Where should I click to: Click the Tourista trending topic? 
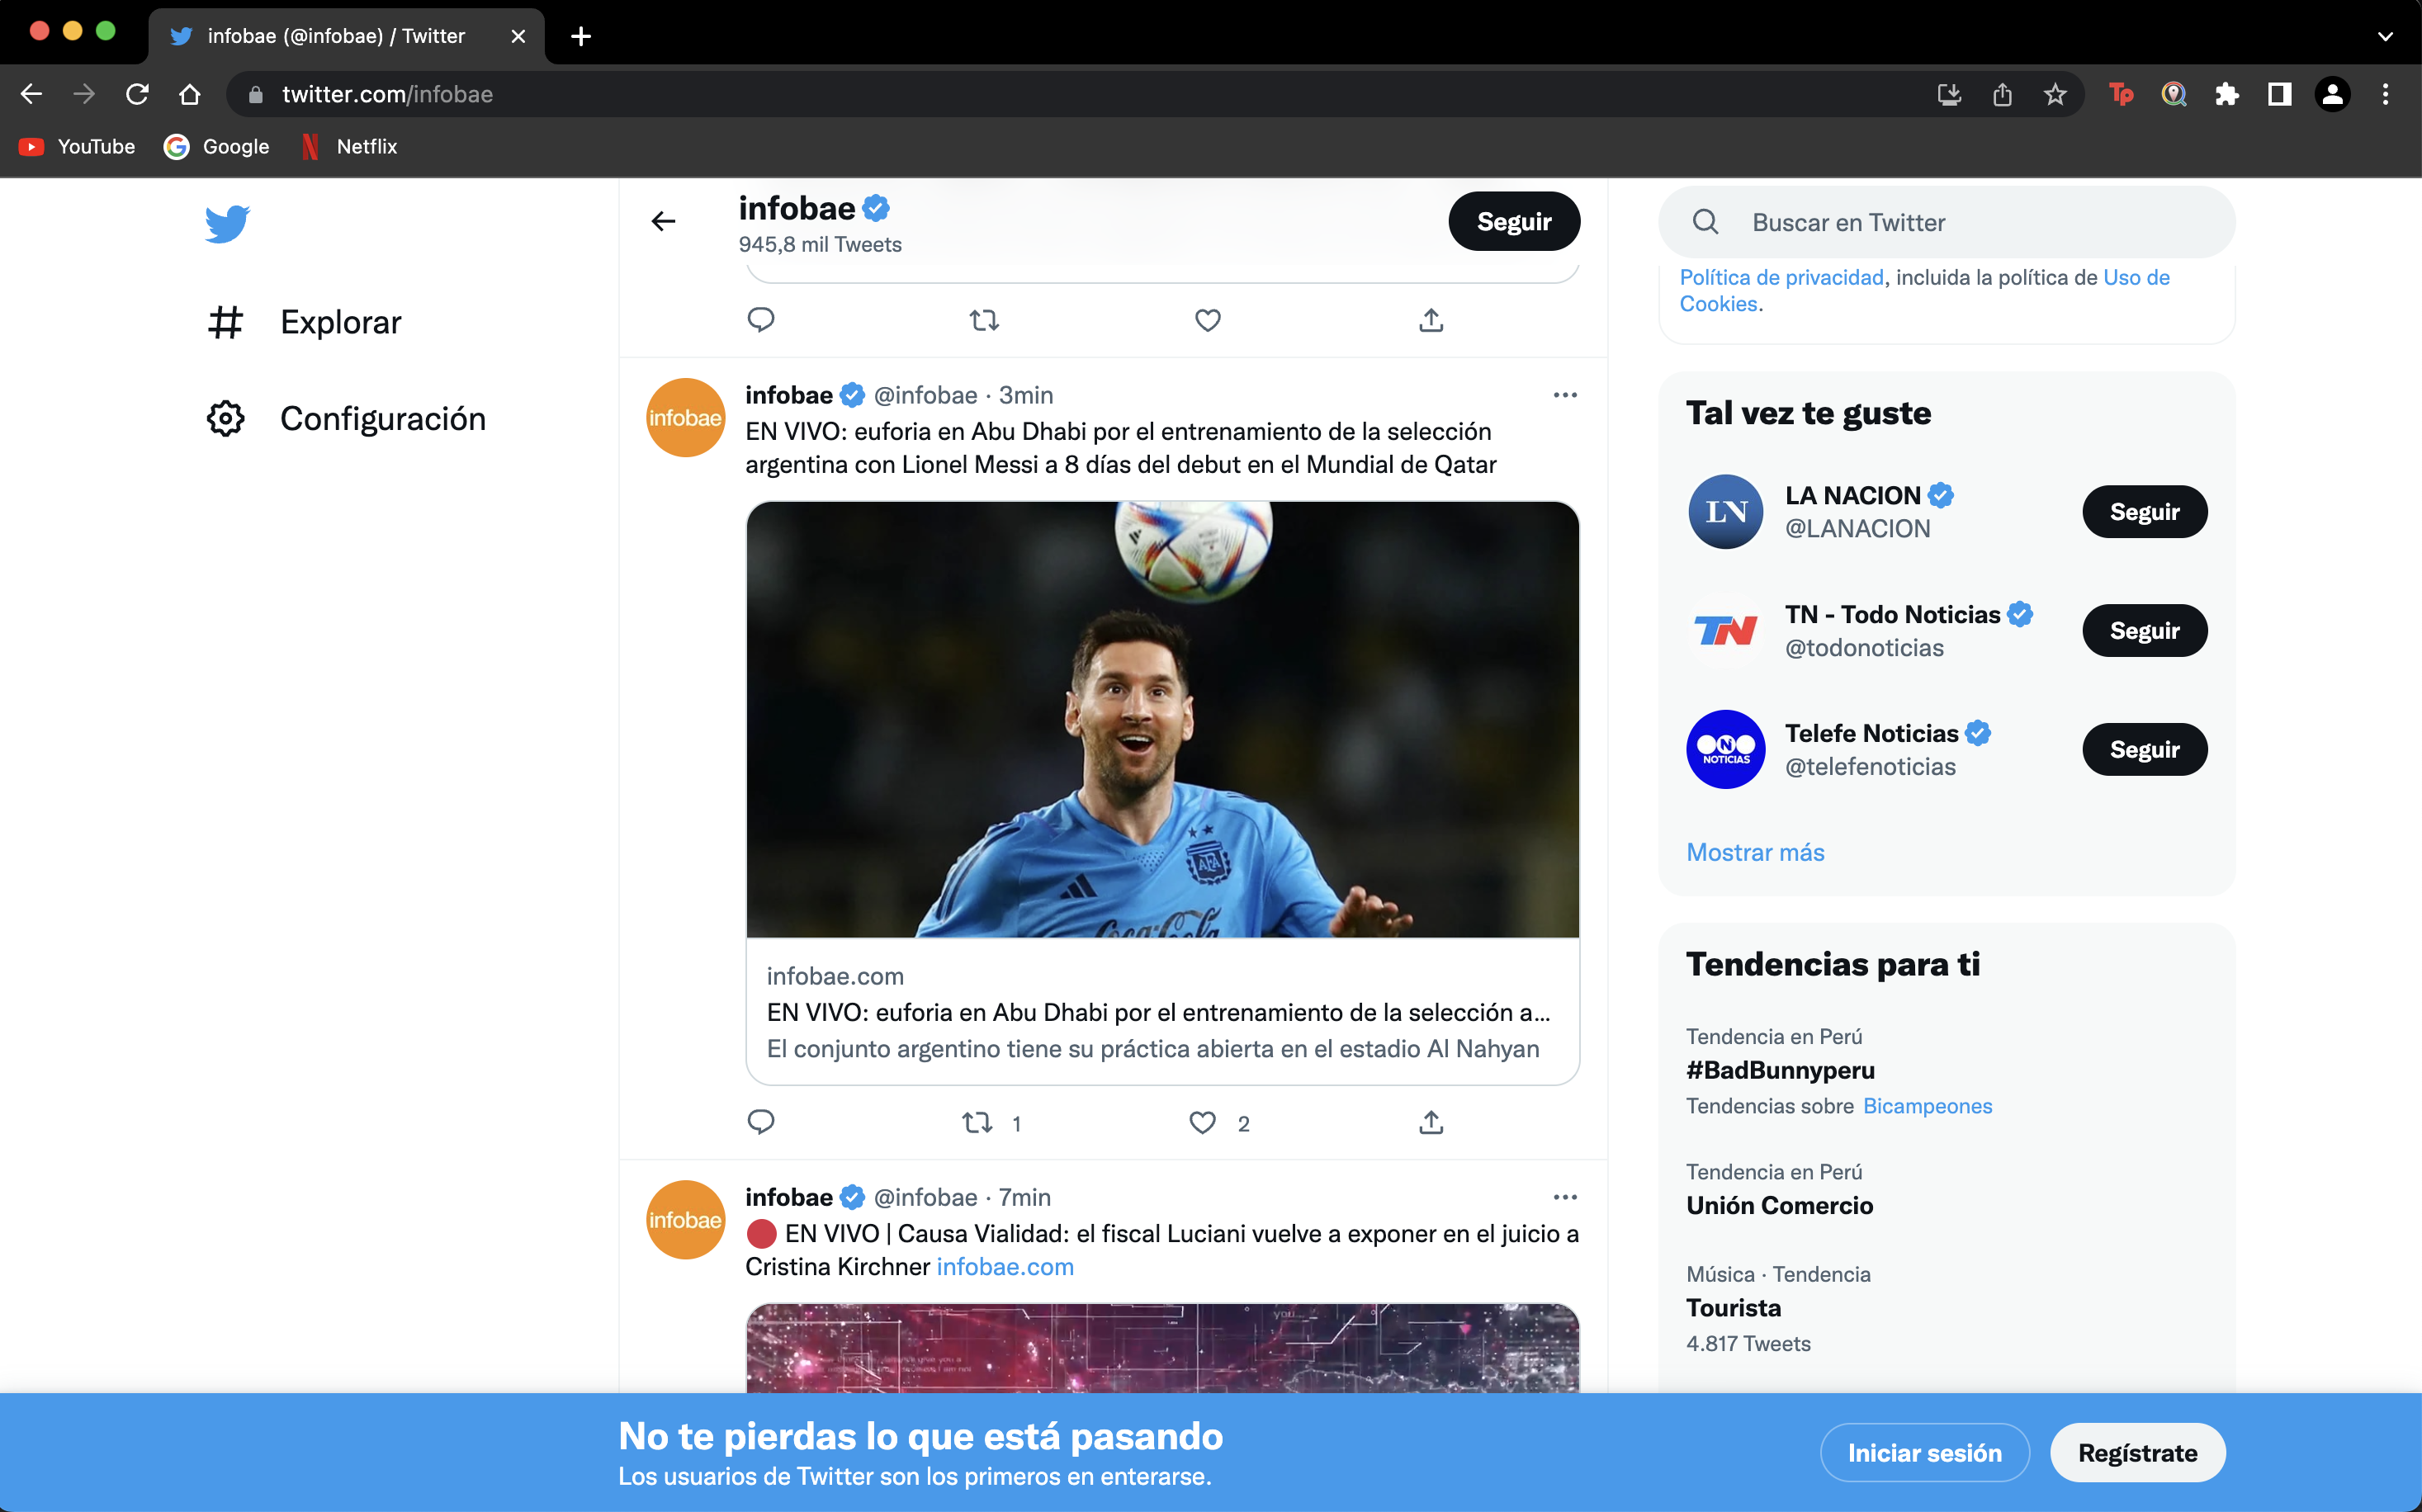click(x=1734, y=1308)
